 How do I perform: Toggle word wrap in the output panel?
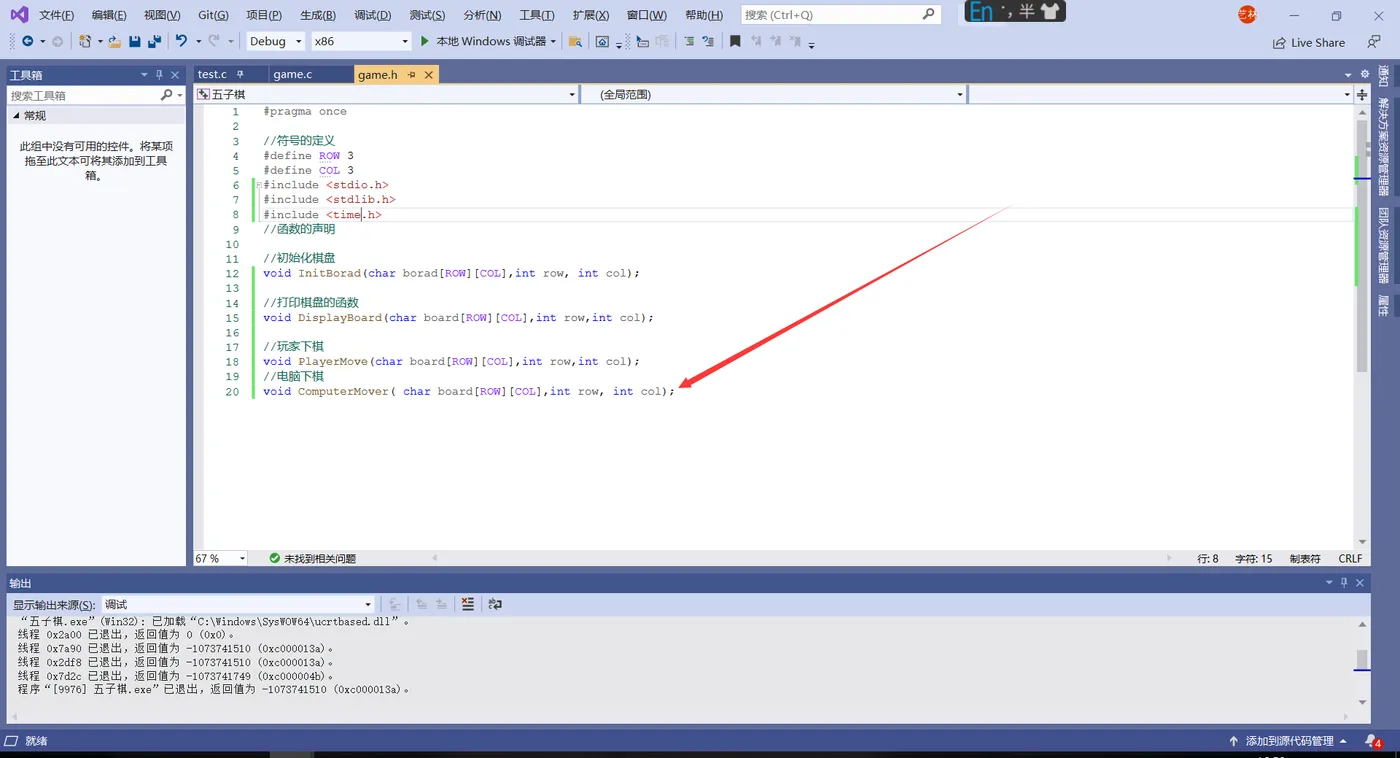(495, 604)
